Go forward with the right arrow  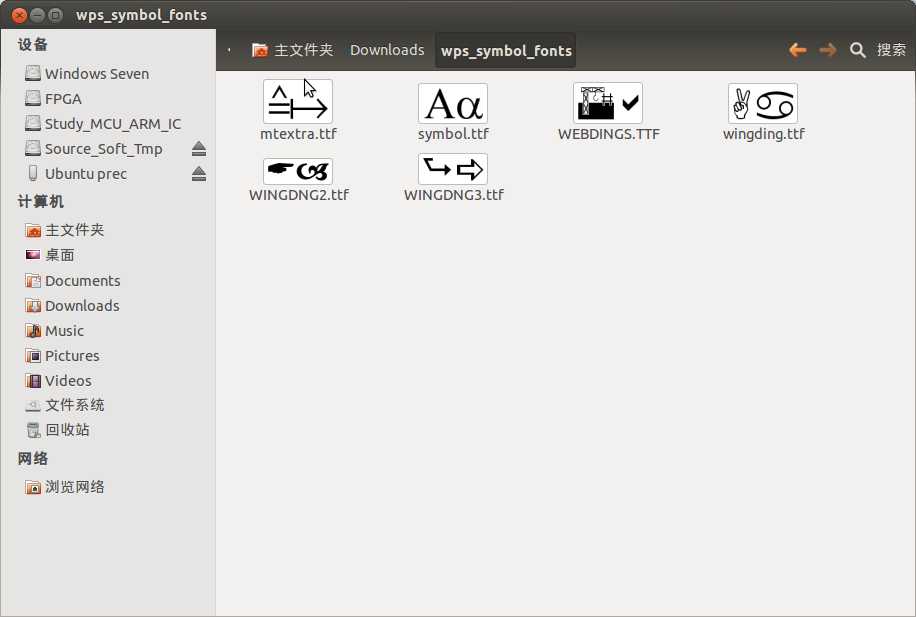[828, 50]
